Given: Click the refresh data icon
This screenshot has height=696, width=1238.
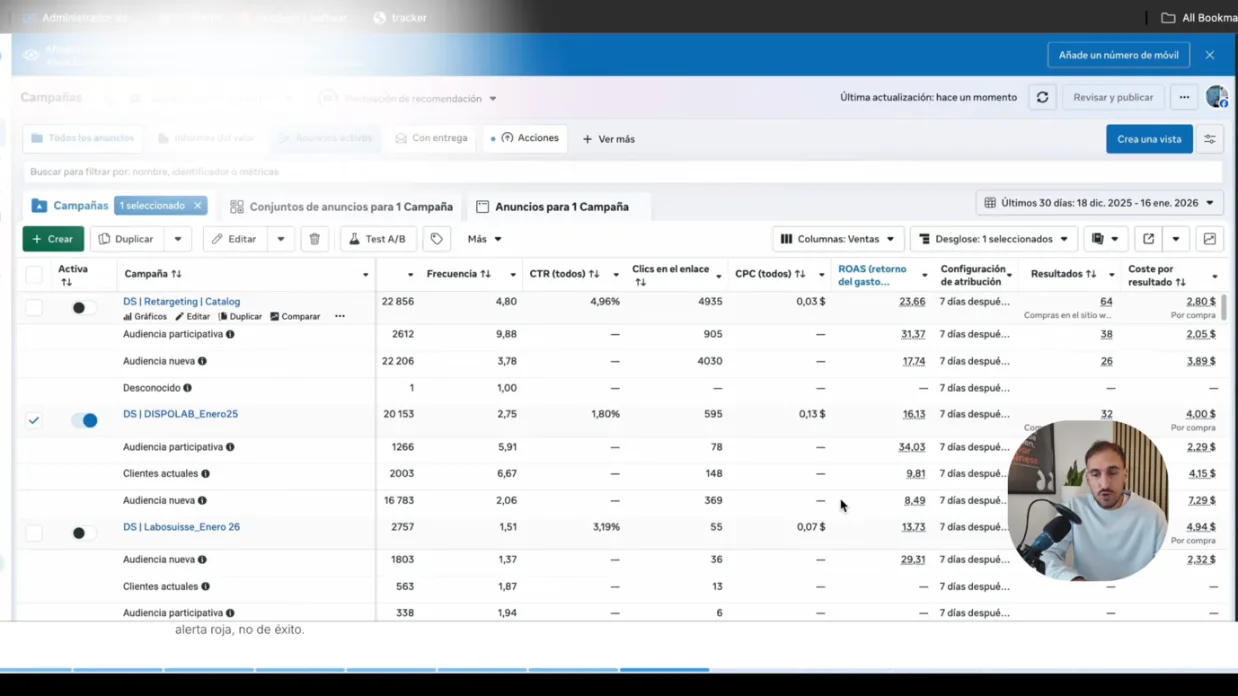Looking at the screenshot, I should (x=1042, y=98).
